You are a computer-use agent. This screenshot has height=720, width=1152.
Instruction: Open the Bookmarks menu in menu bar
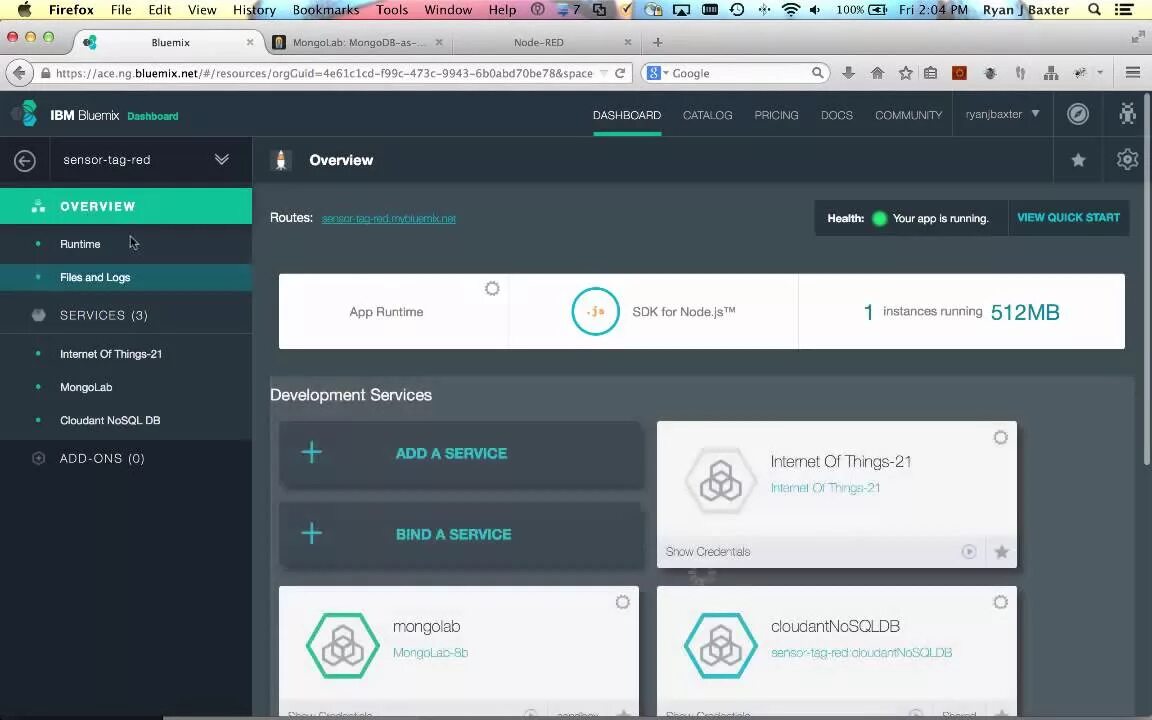click(x=325, y=10)
